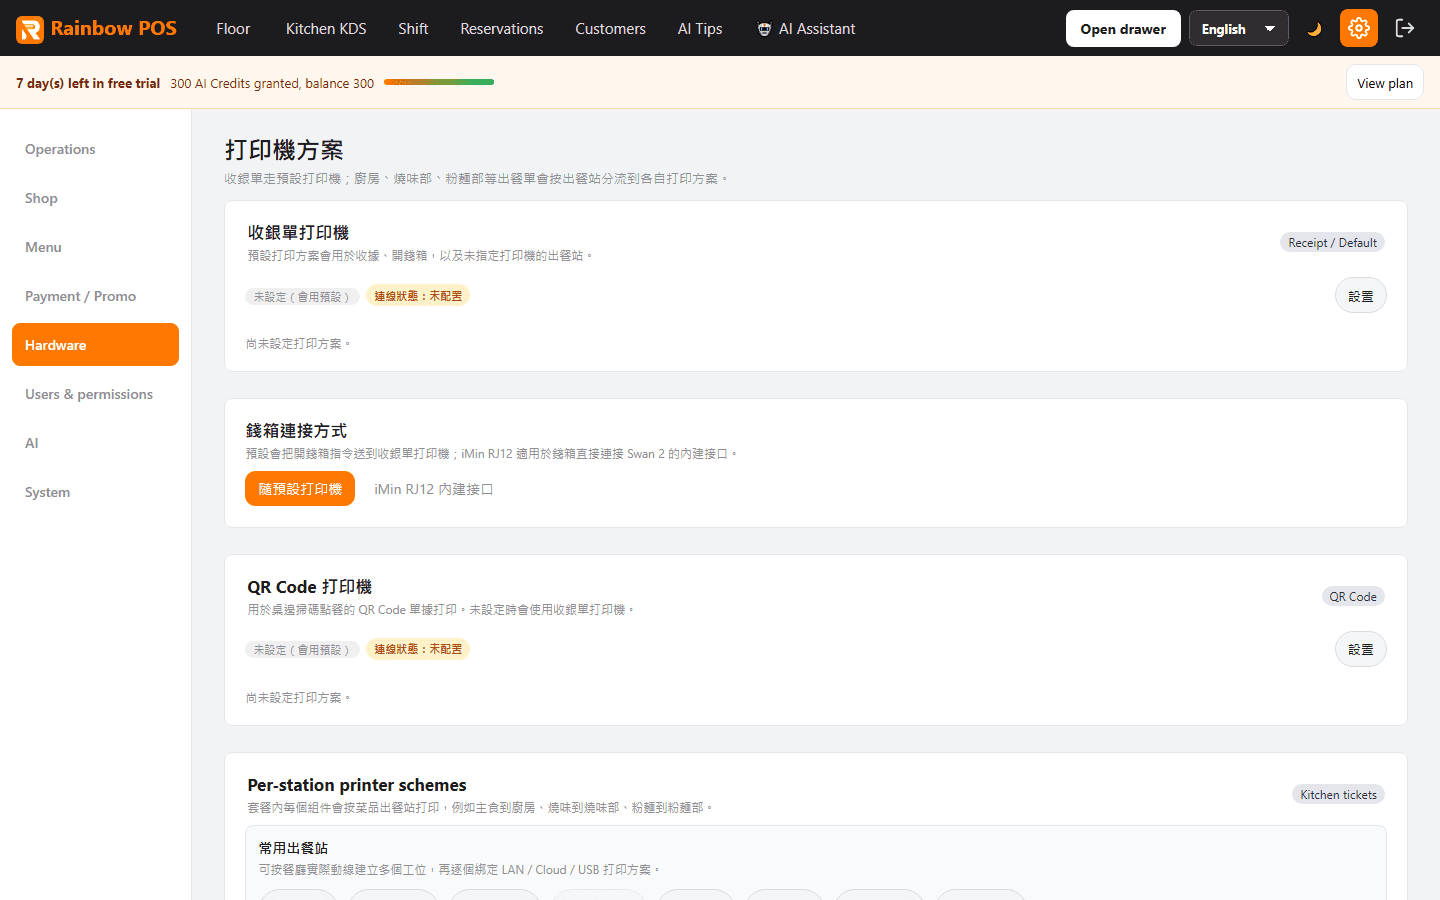Click the View plan button

pyautogui.click(x=1385, y=83)
